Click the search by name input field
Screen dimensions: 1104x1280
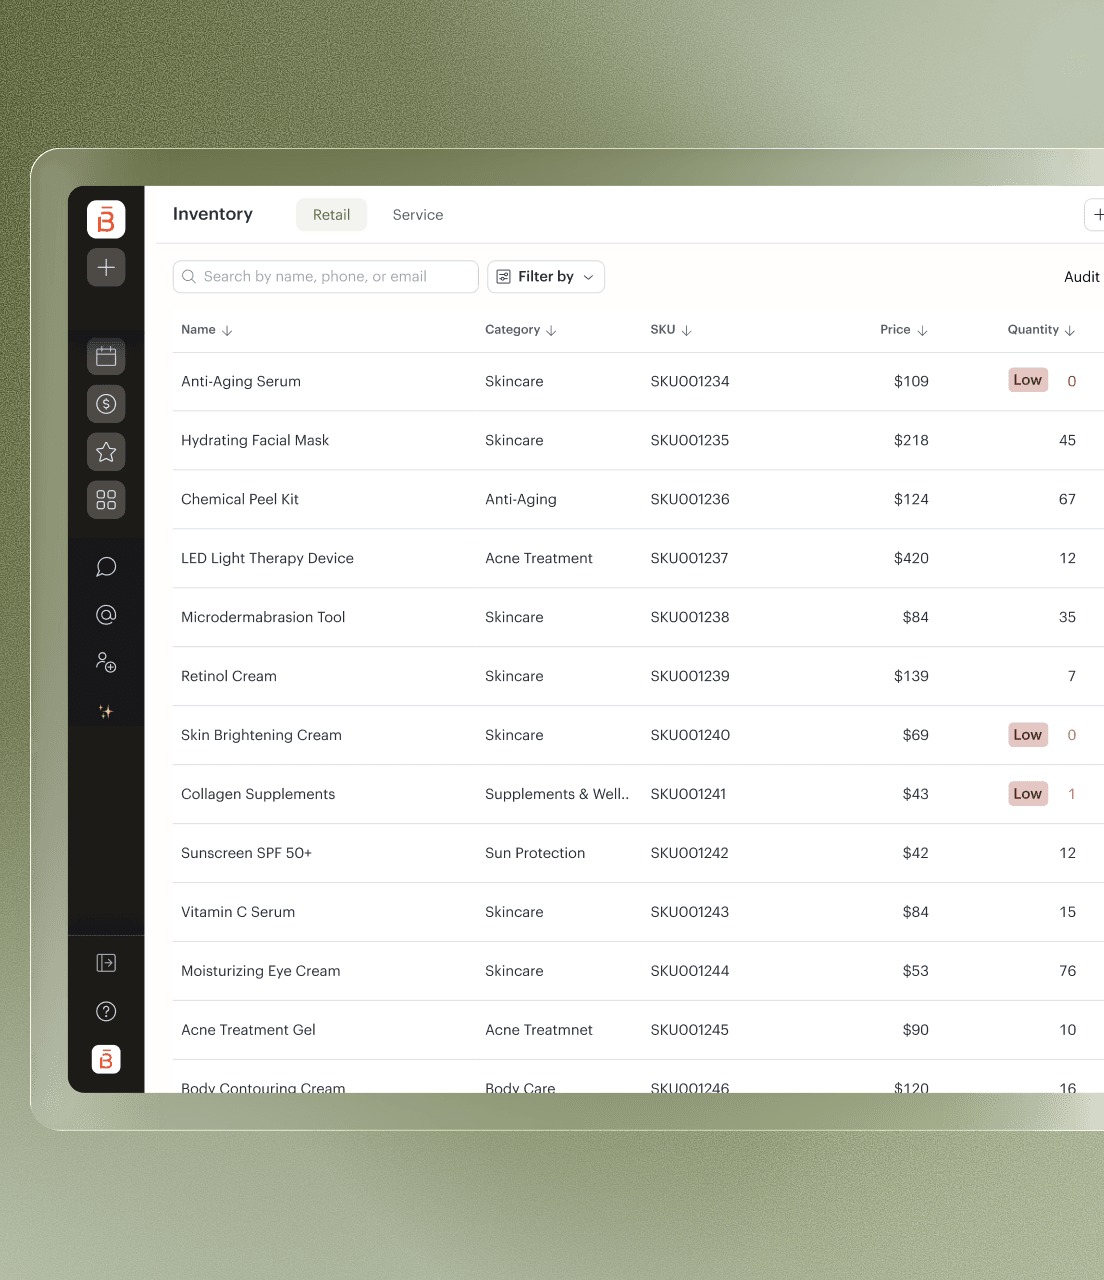click(326, 277)
